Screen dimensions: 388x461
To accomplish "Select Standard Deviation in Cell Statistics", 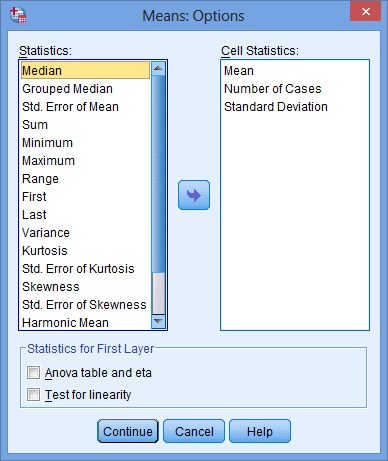I will [276, 107].
